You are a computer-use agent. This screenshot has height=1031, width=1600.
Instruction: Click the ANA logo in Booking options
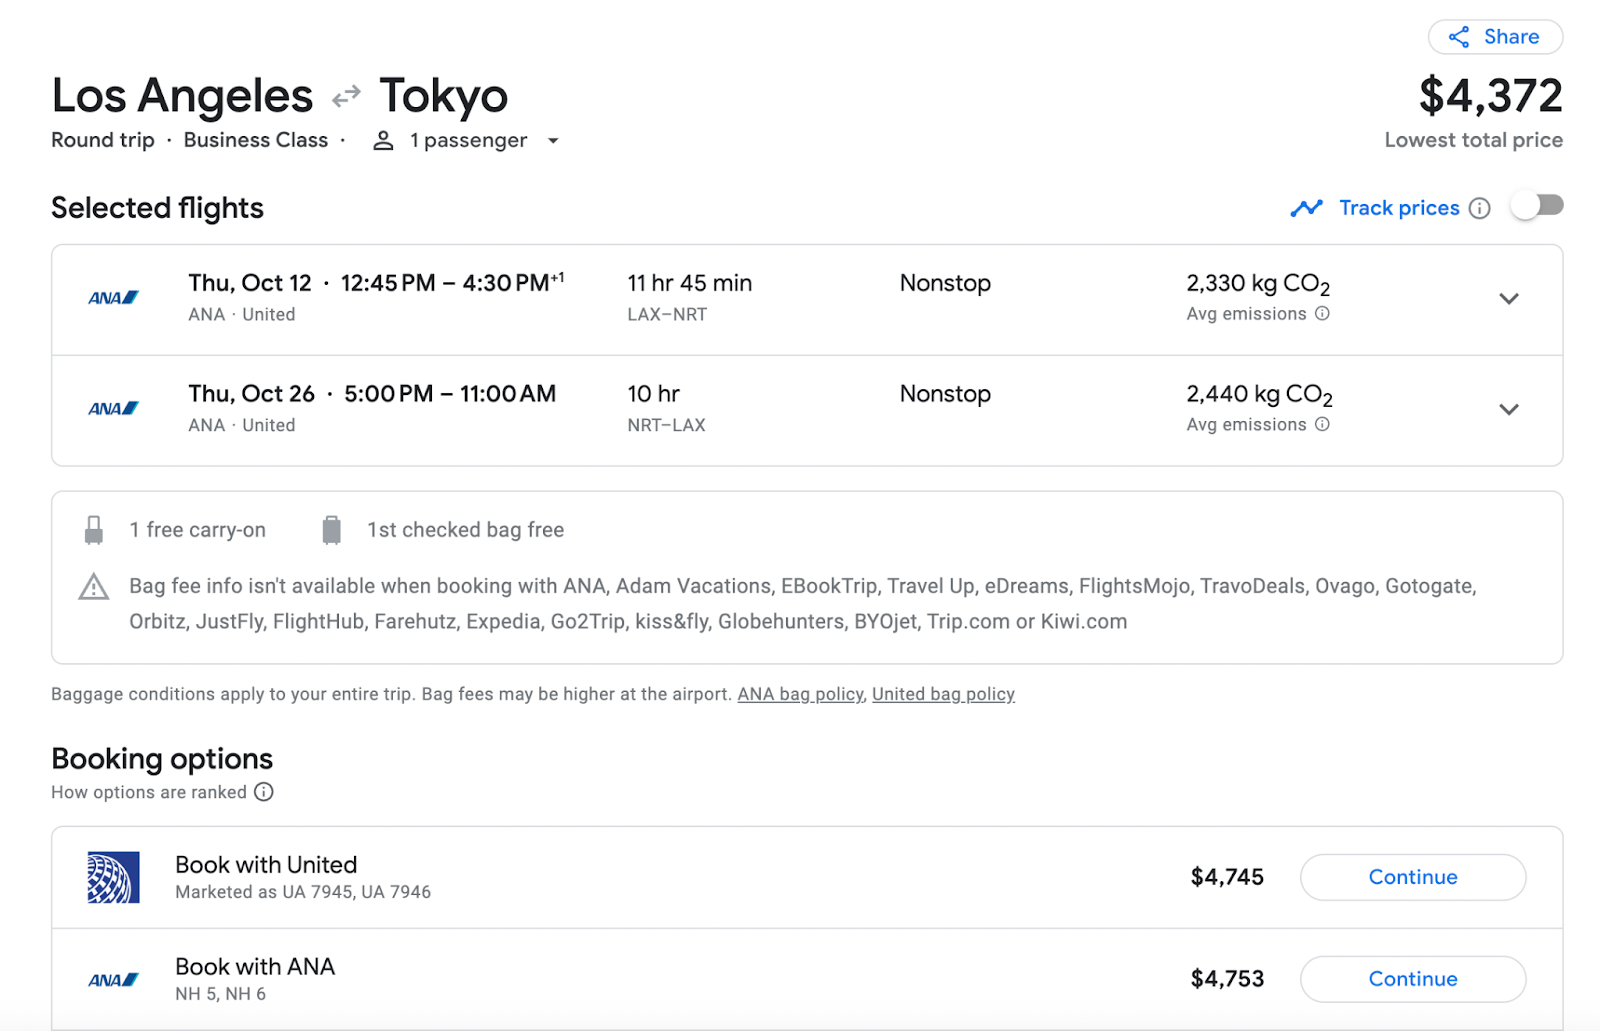coord(113,980)
